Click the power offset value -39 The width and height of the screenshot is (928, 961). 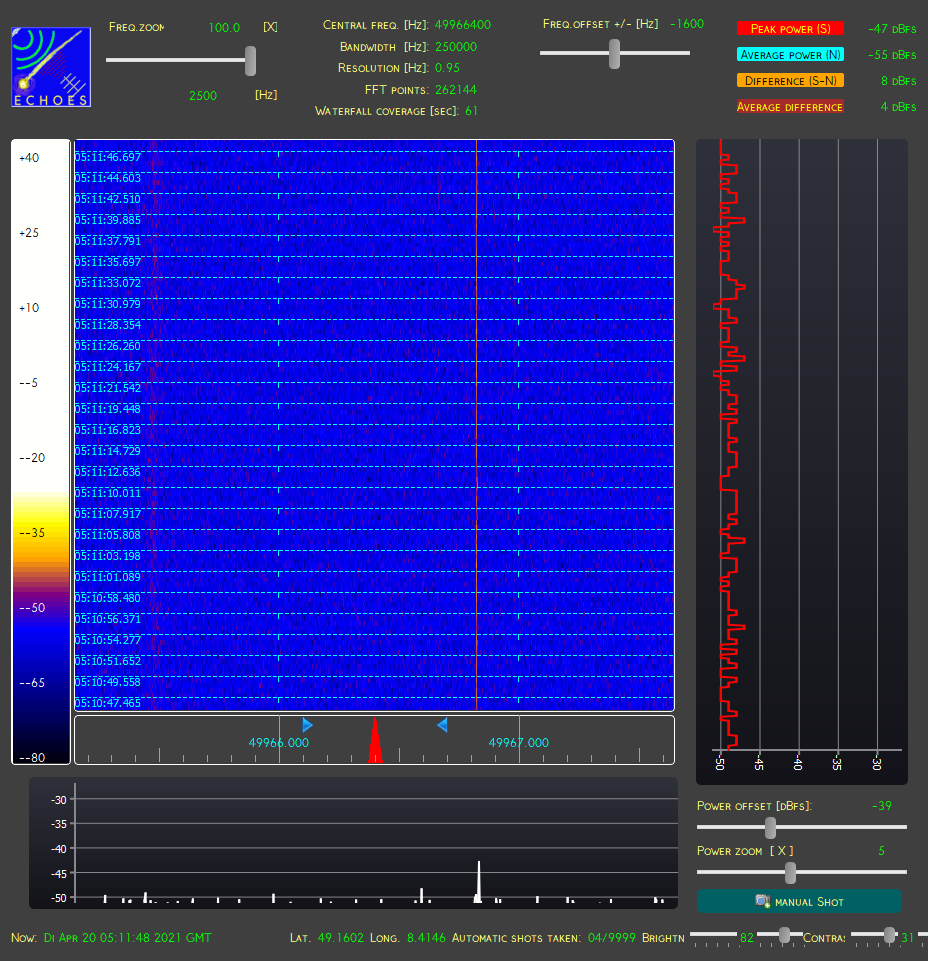[882, 806]
